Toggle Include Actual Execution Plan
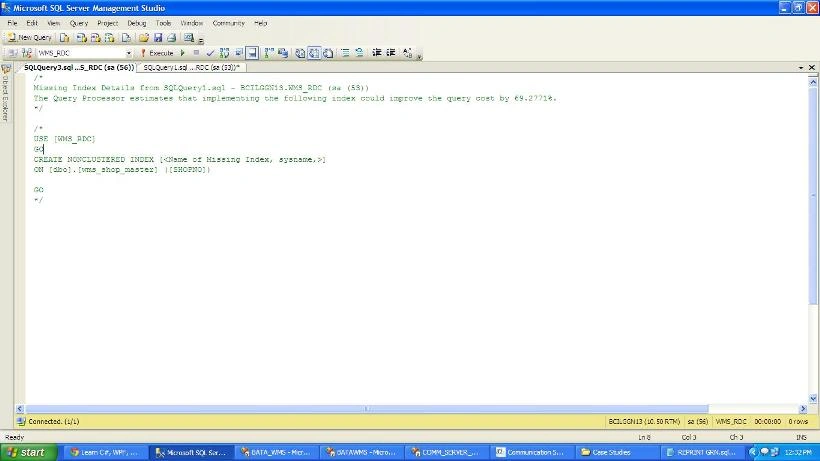820x461 pixels. (x=269, y=53)
